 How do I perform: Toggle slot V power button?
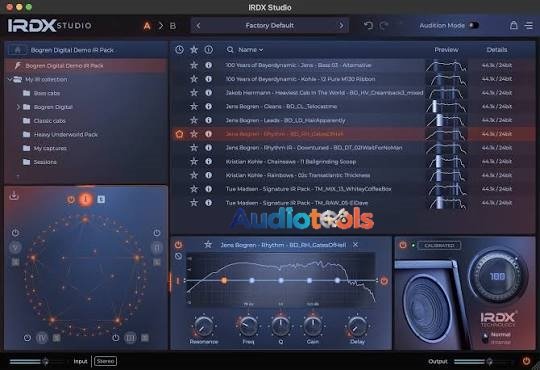pos(15,233)
